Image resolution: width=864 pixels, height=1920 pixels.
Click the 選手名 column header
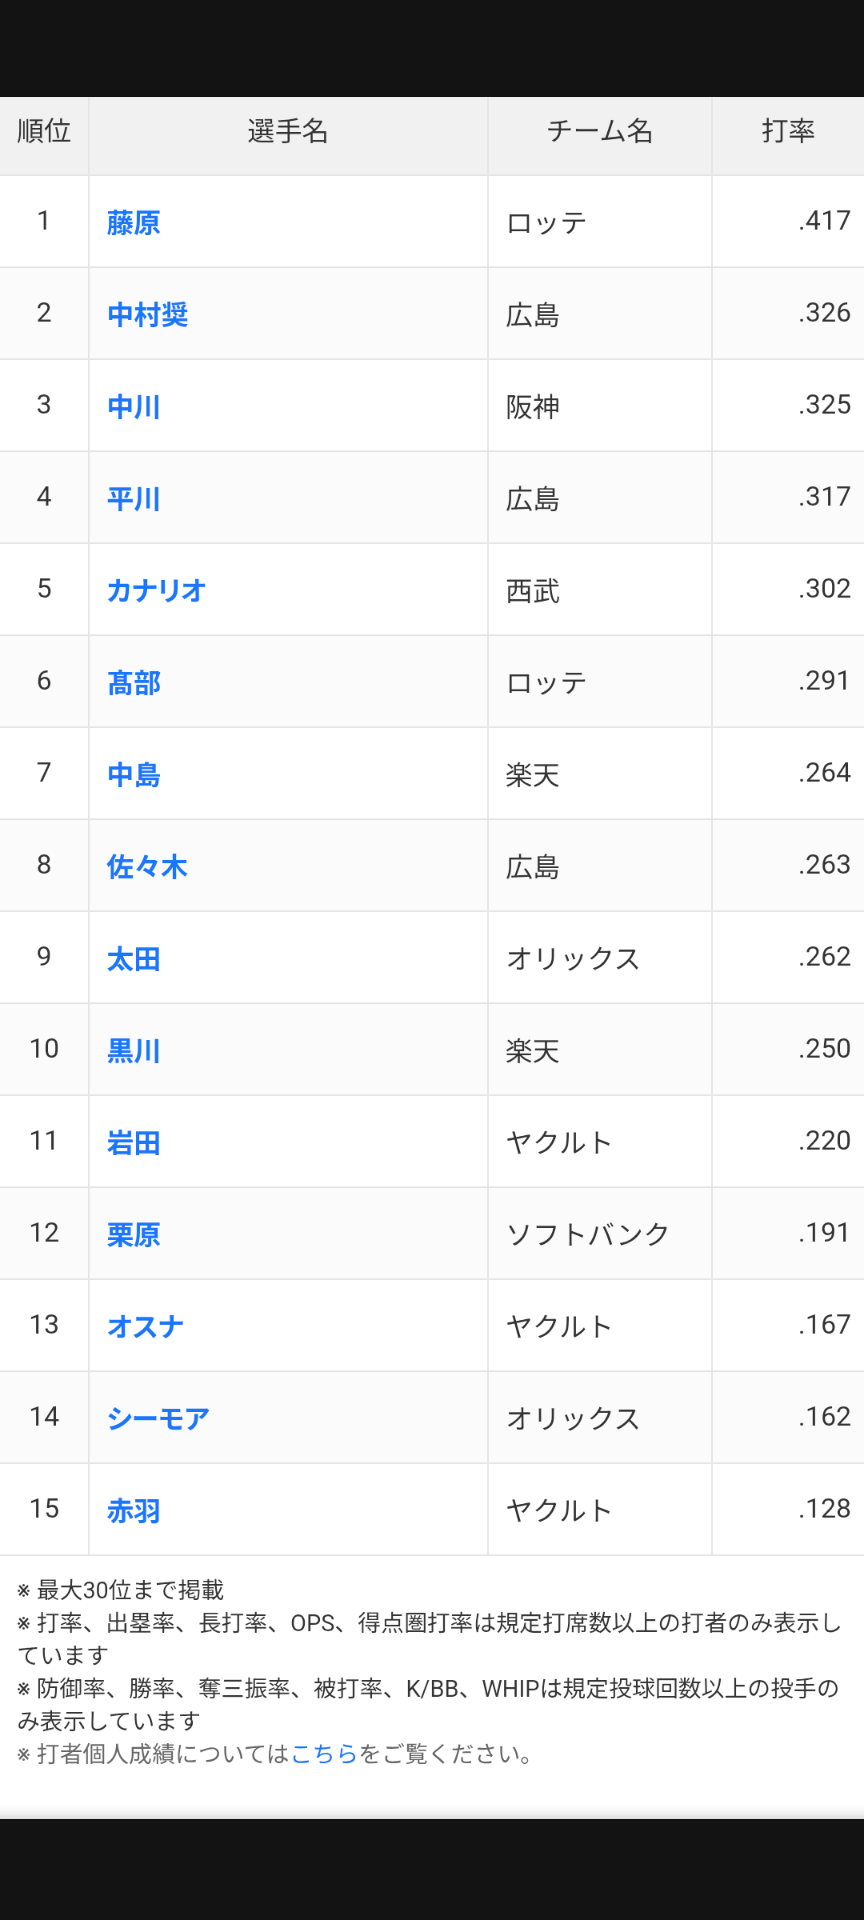pyautogui.click(x=288, y=131)
